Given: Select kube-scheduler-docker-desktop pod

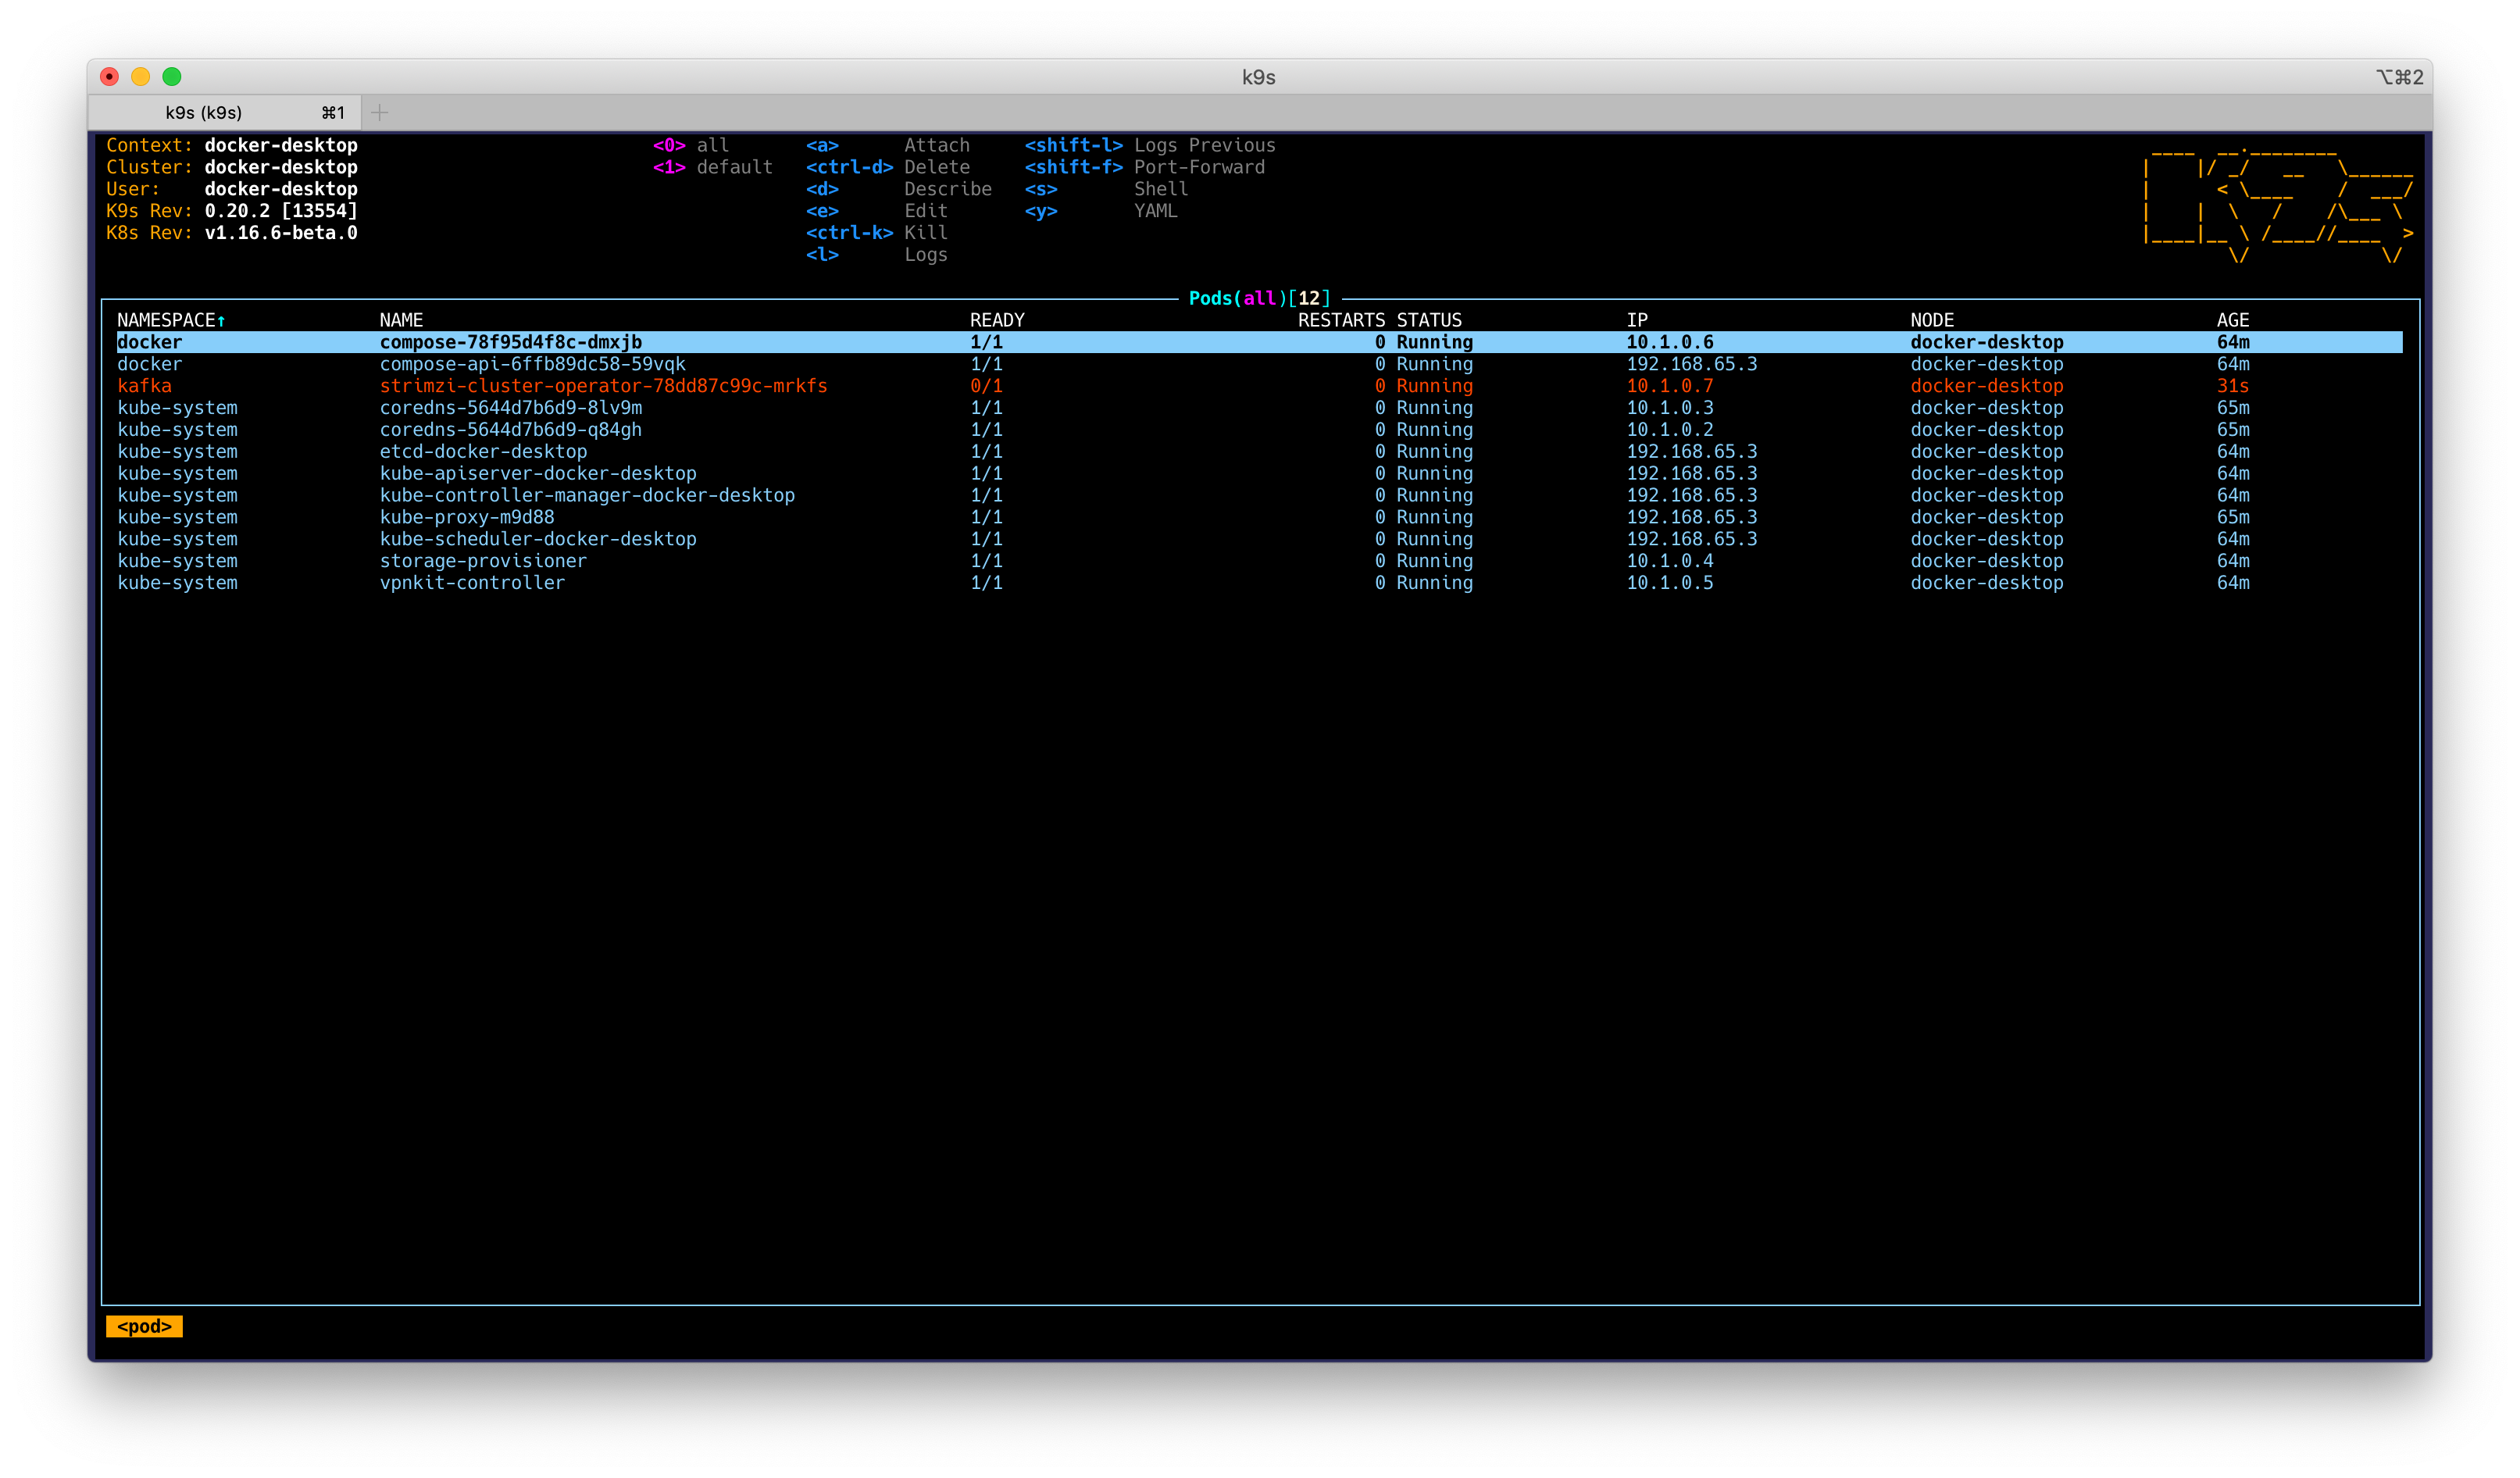Looking at the screenshot, I should [1259, 539].
